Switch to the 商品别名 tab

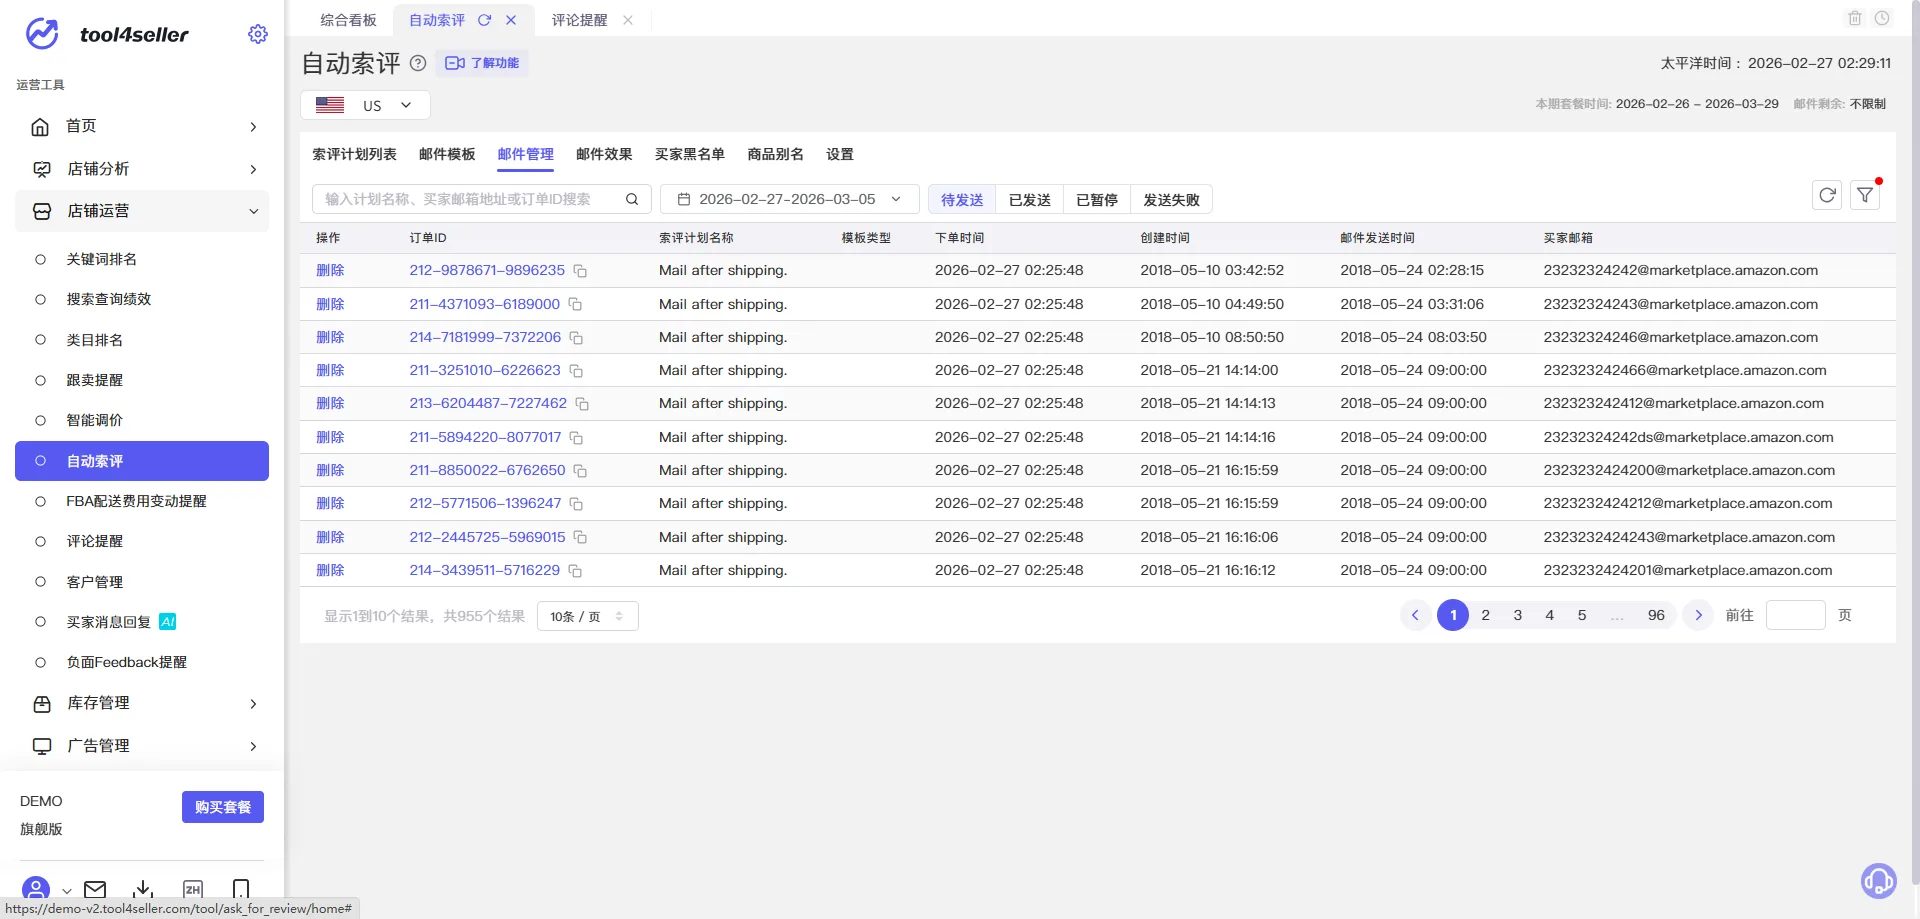775,154
